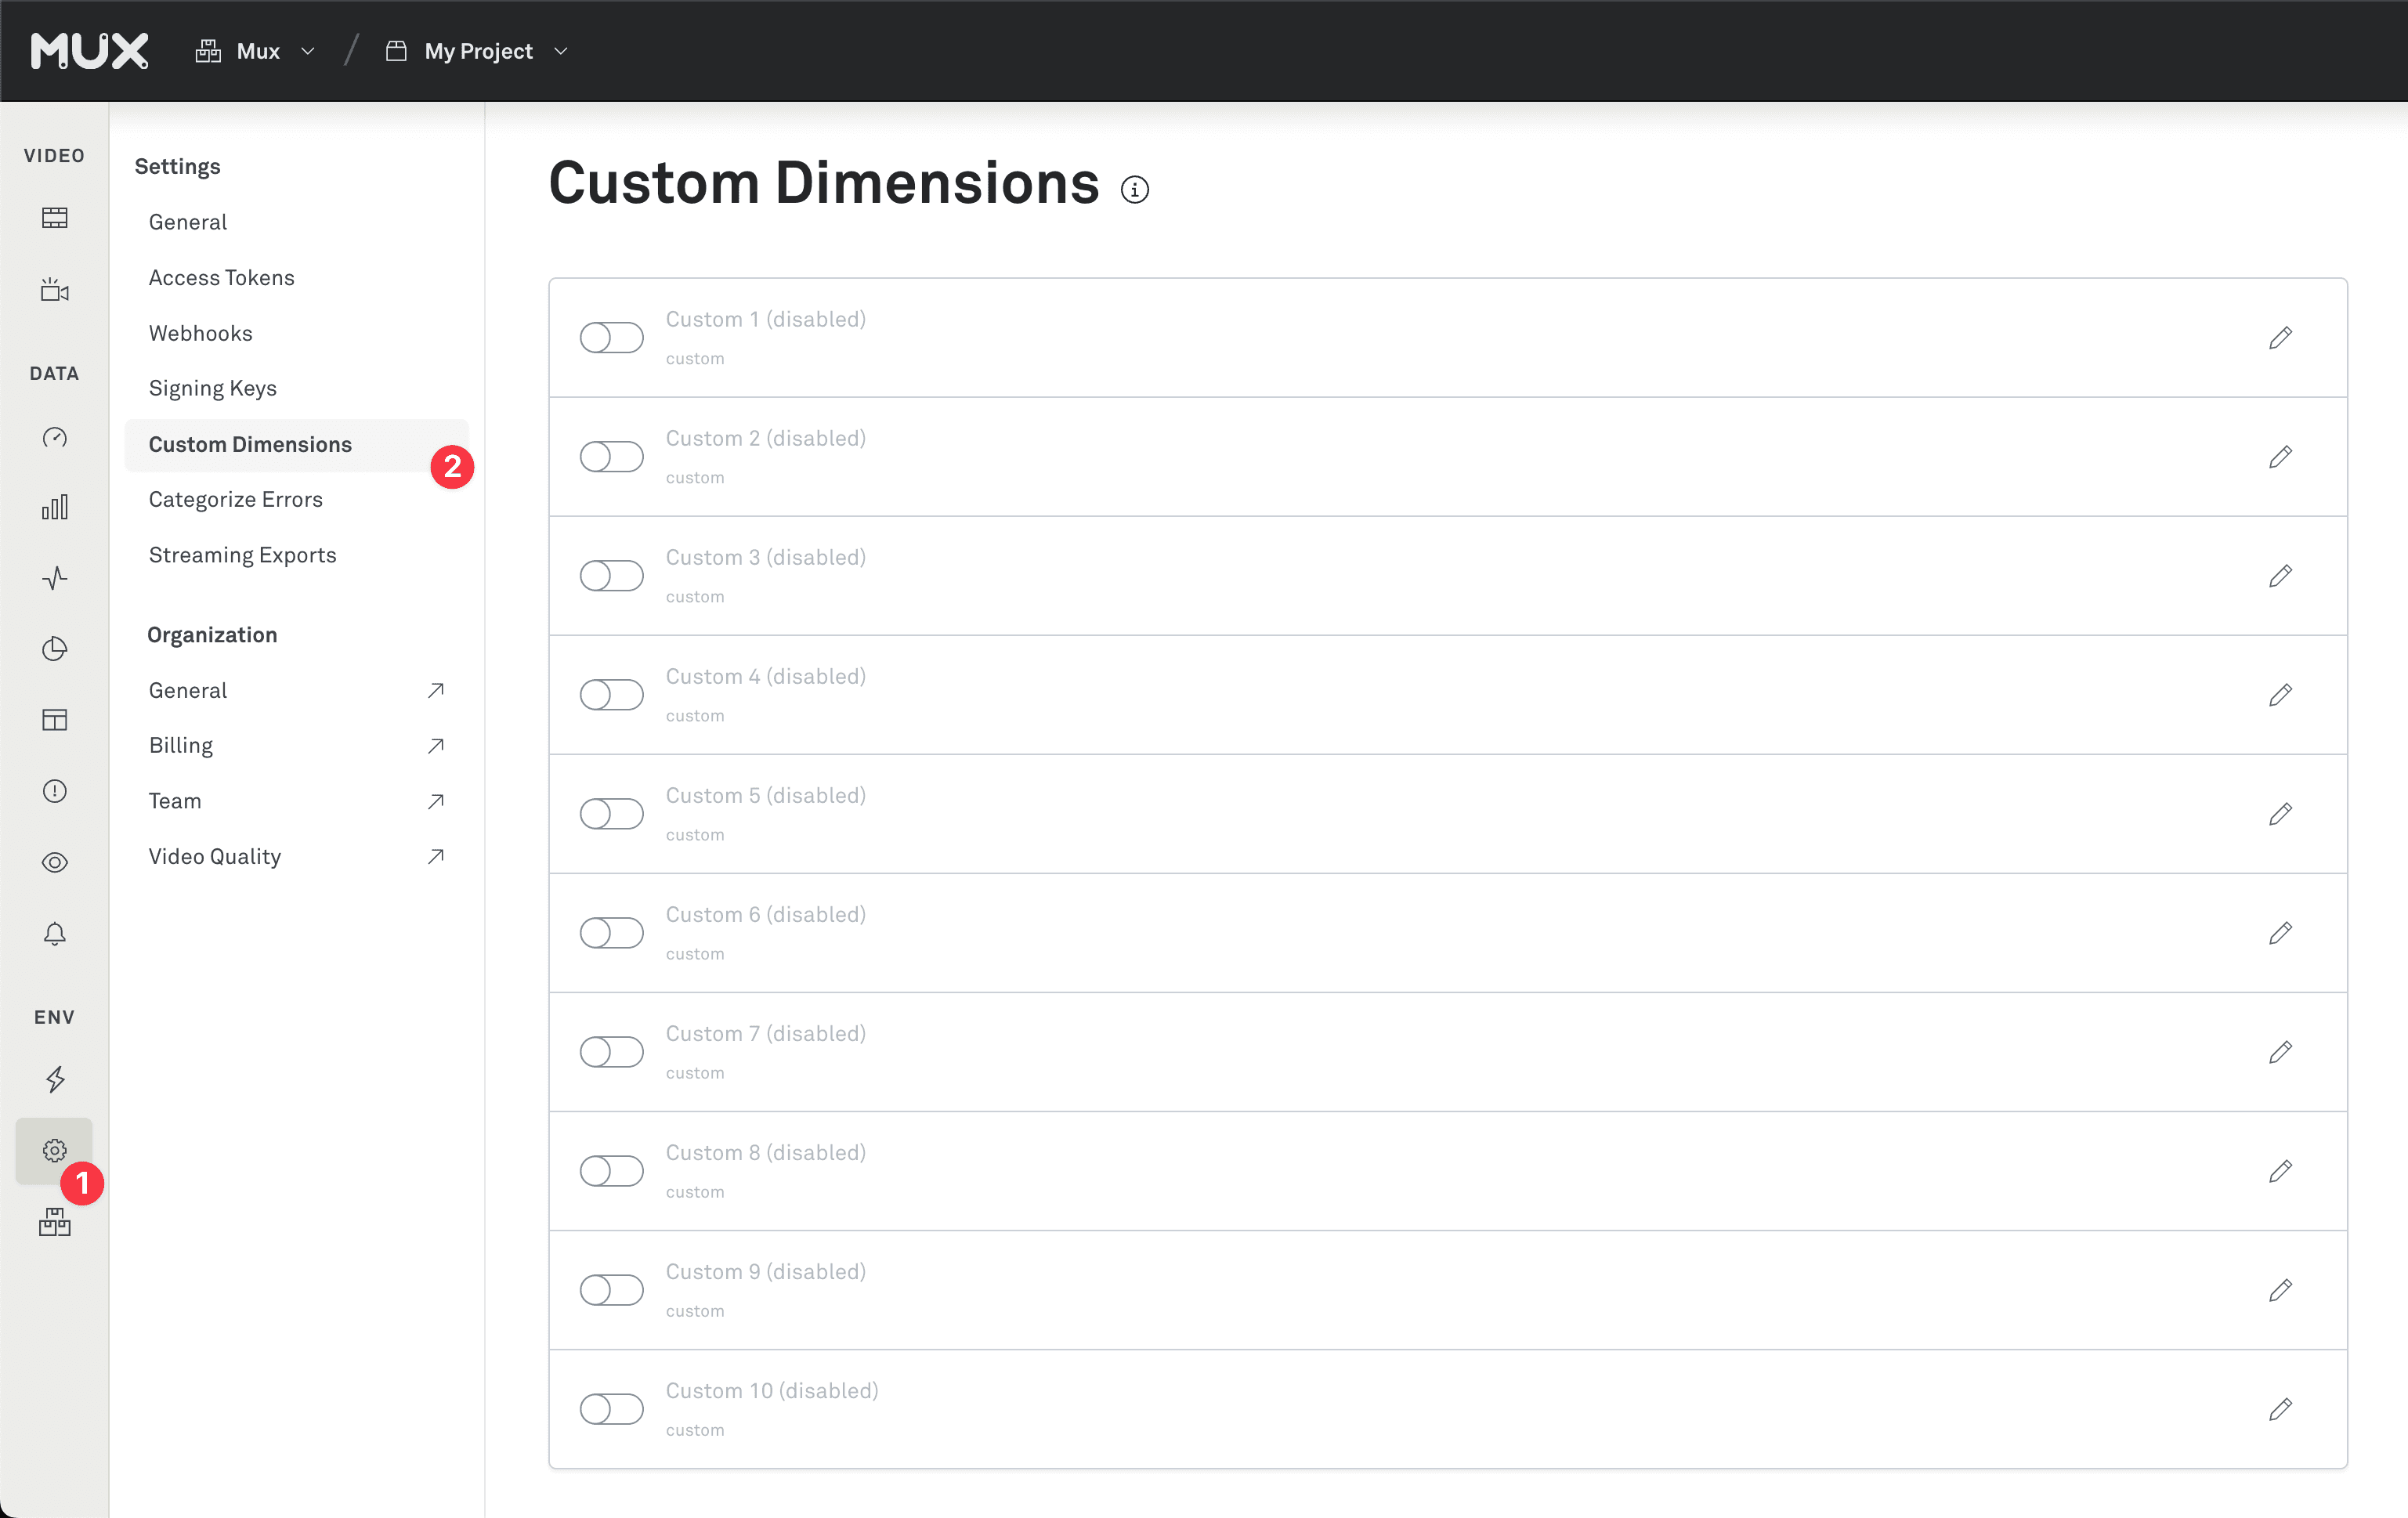
Task: Open Streaming Exports settings page
Action: click(x=242, y=555)
